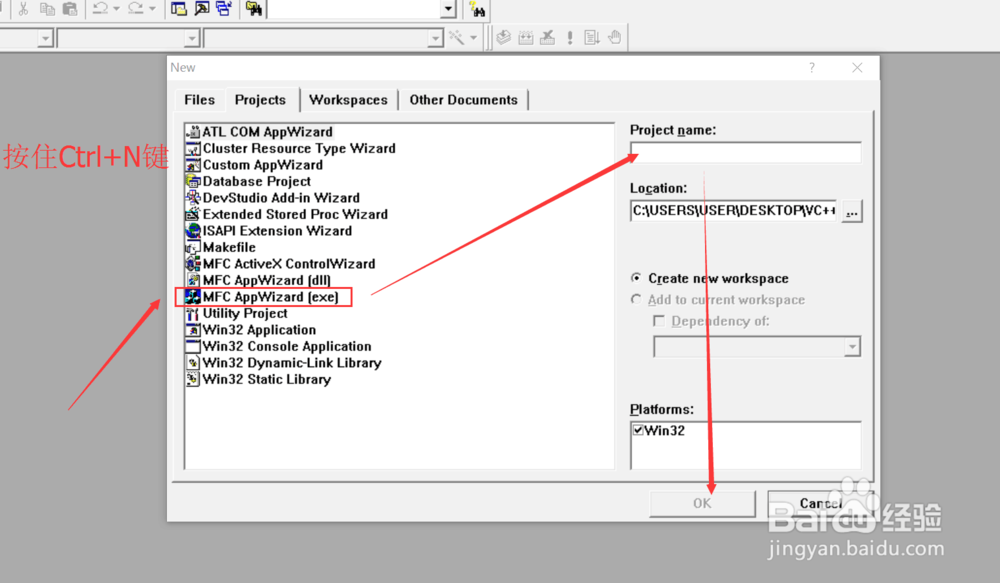The height and width of the screenshot is (583, 1000).
Task: Click the icon beside Win32 Console Application
Action: pyautogui.click(x=193, y=346)
